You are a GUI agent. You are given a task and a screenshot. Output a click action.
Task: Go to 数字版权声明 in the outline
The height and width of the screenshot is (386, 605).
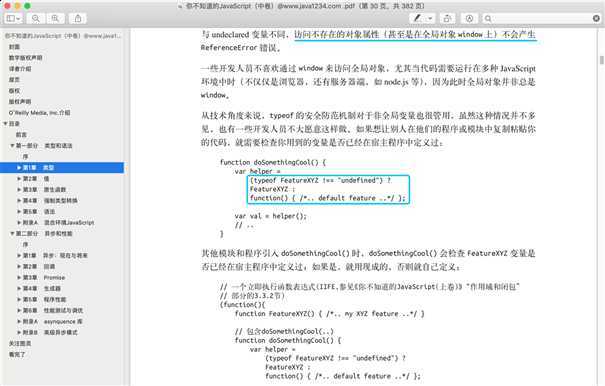(x=25, y=58)
